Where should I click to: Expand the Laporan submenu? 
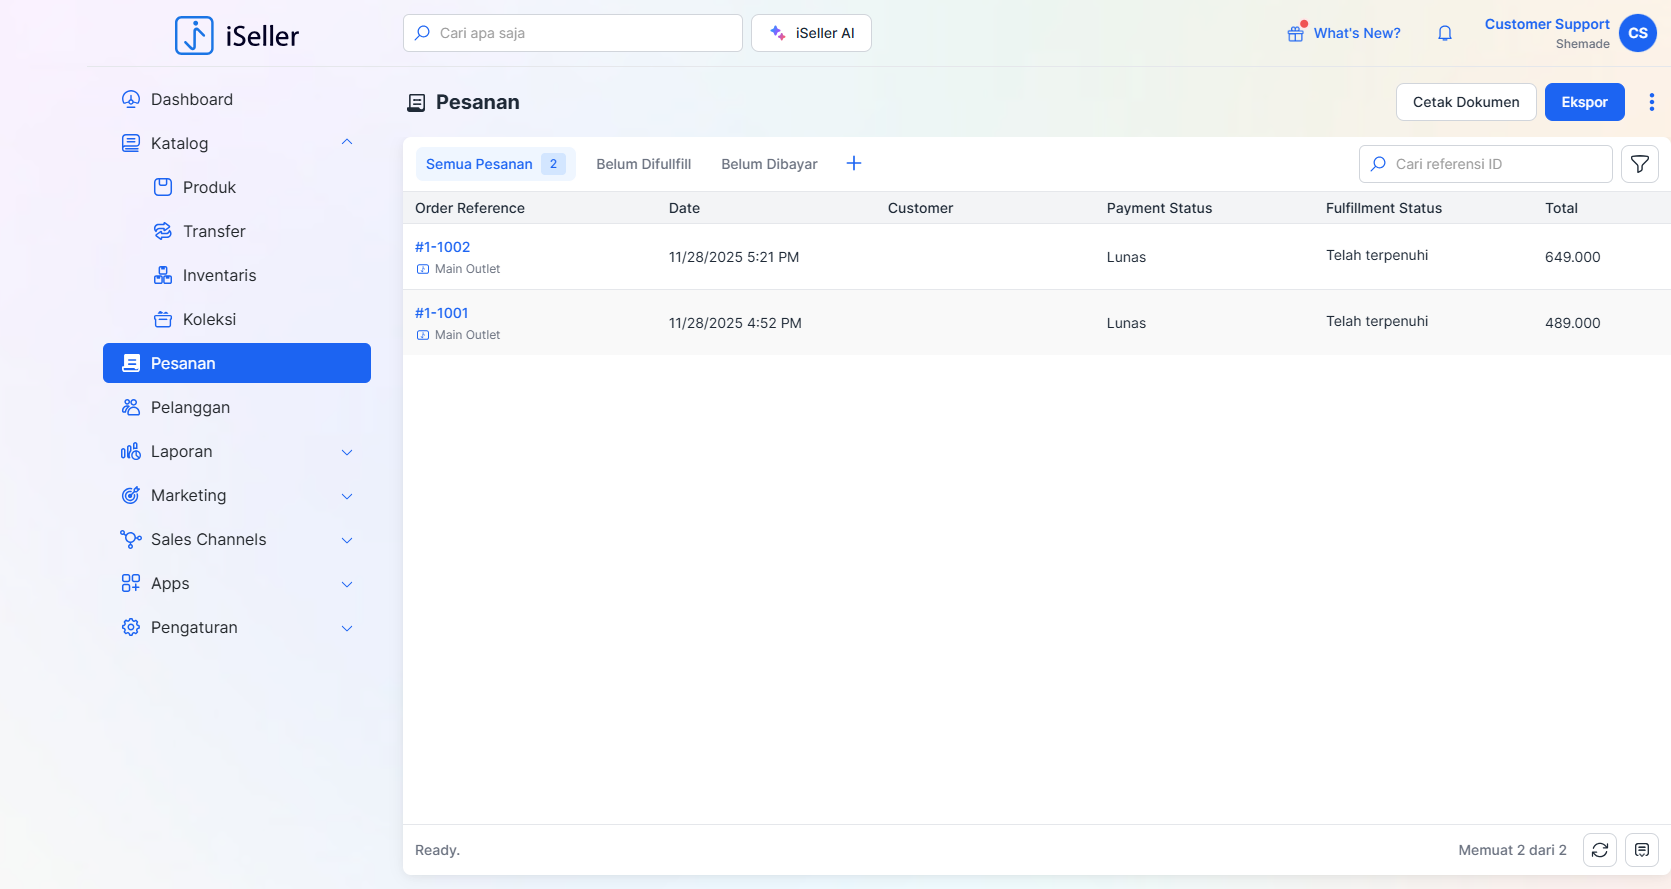click(x=347, y=452)
